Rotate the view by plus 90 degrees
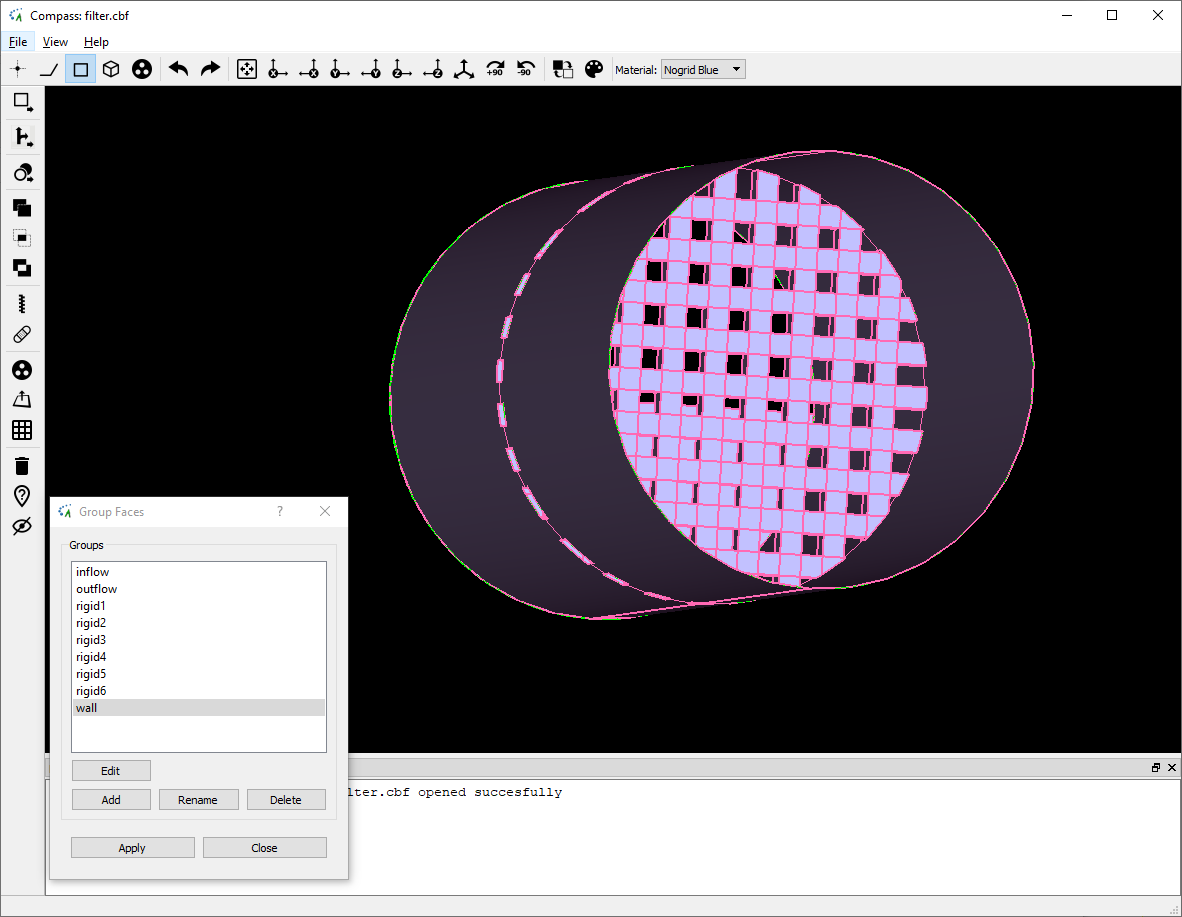 (x=495, y=69)
